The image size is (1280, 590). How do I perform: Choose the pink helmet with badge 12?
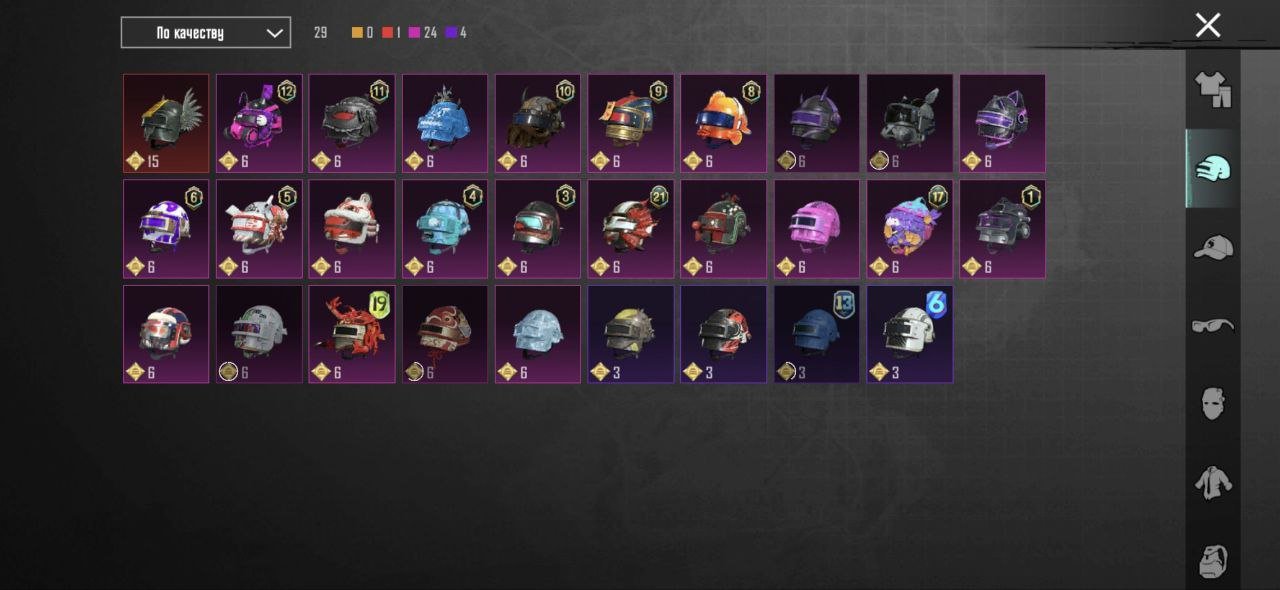coord(259,123)
